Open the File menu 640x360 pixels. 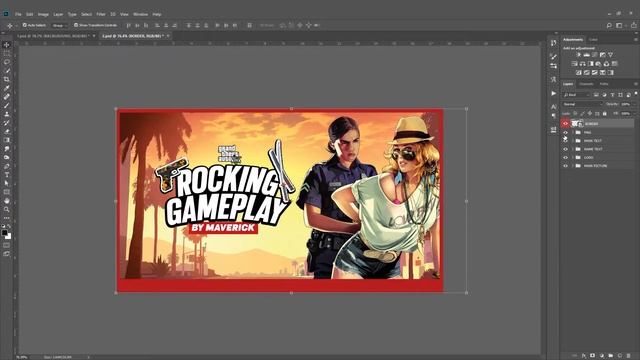[x=18, y=14]
